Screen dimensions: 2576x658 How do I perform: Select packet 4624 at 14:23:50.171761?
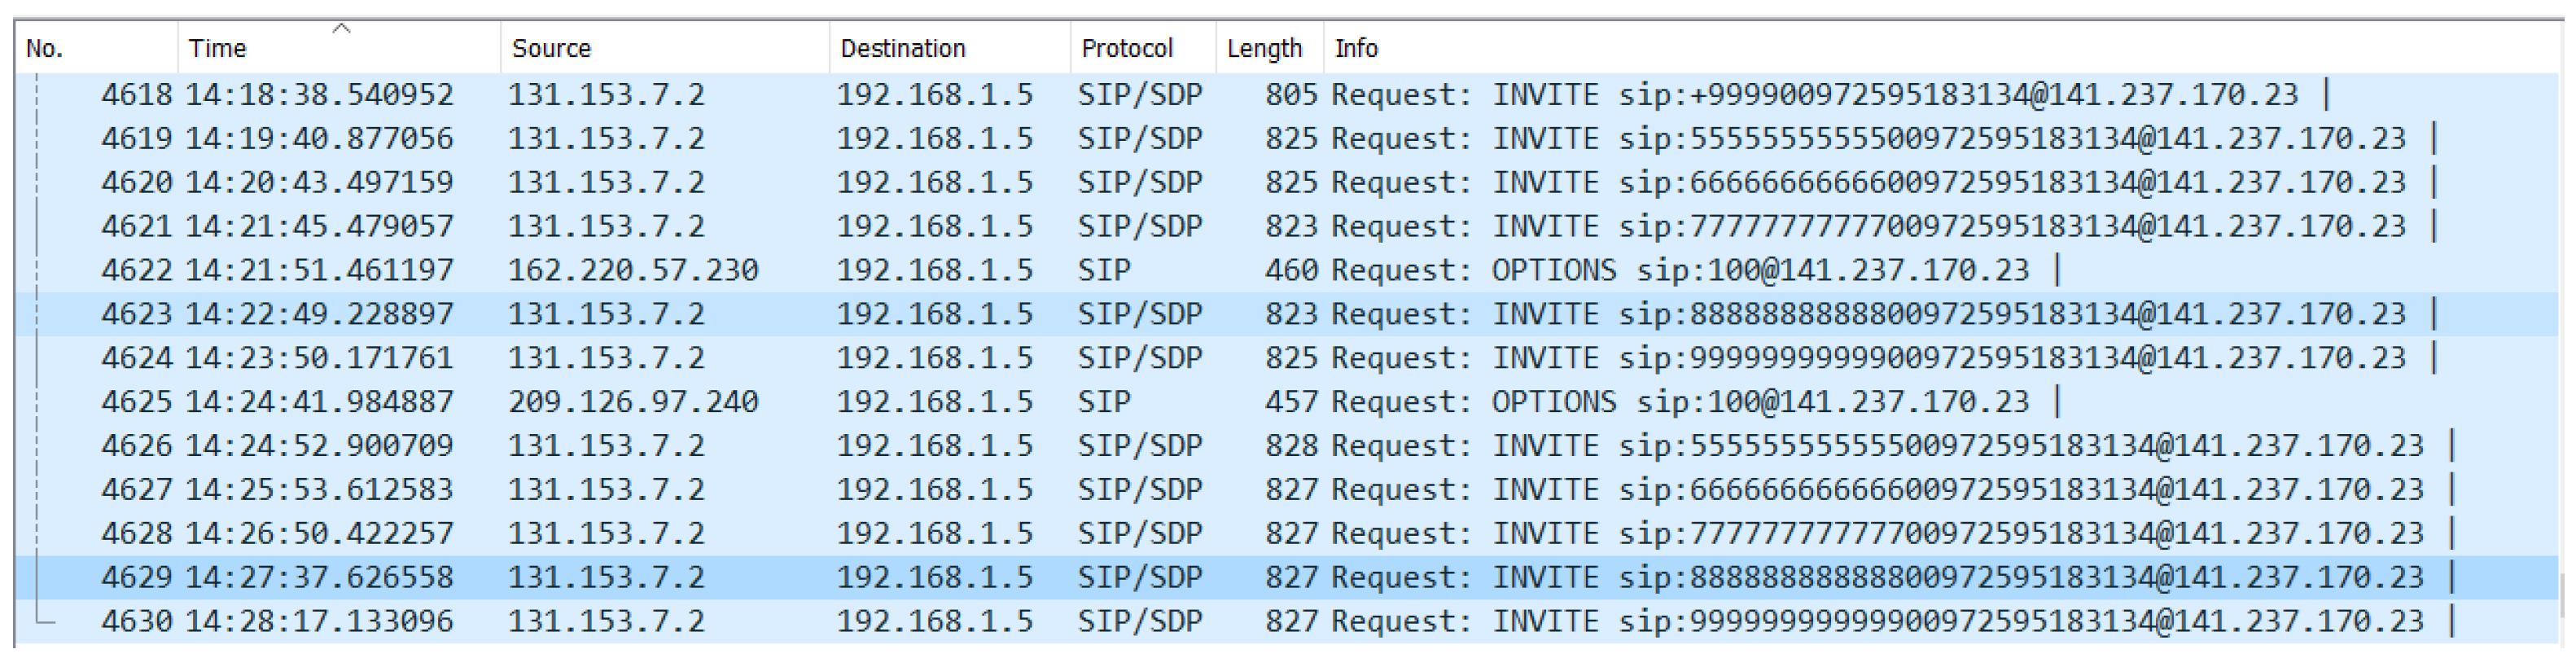pos(318,359)
